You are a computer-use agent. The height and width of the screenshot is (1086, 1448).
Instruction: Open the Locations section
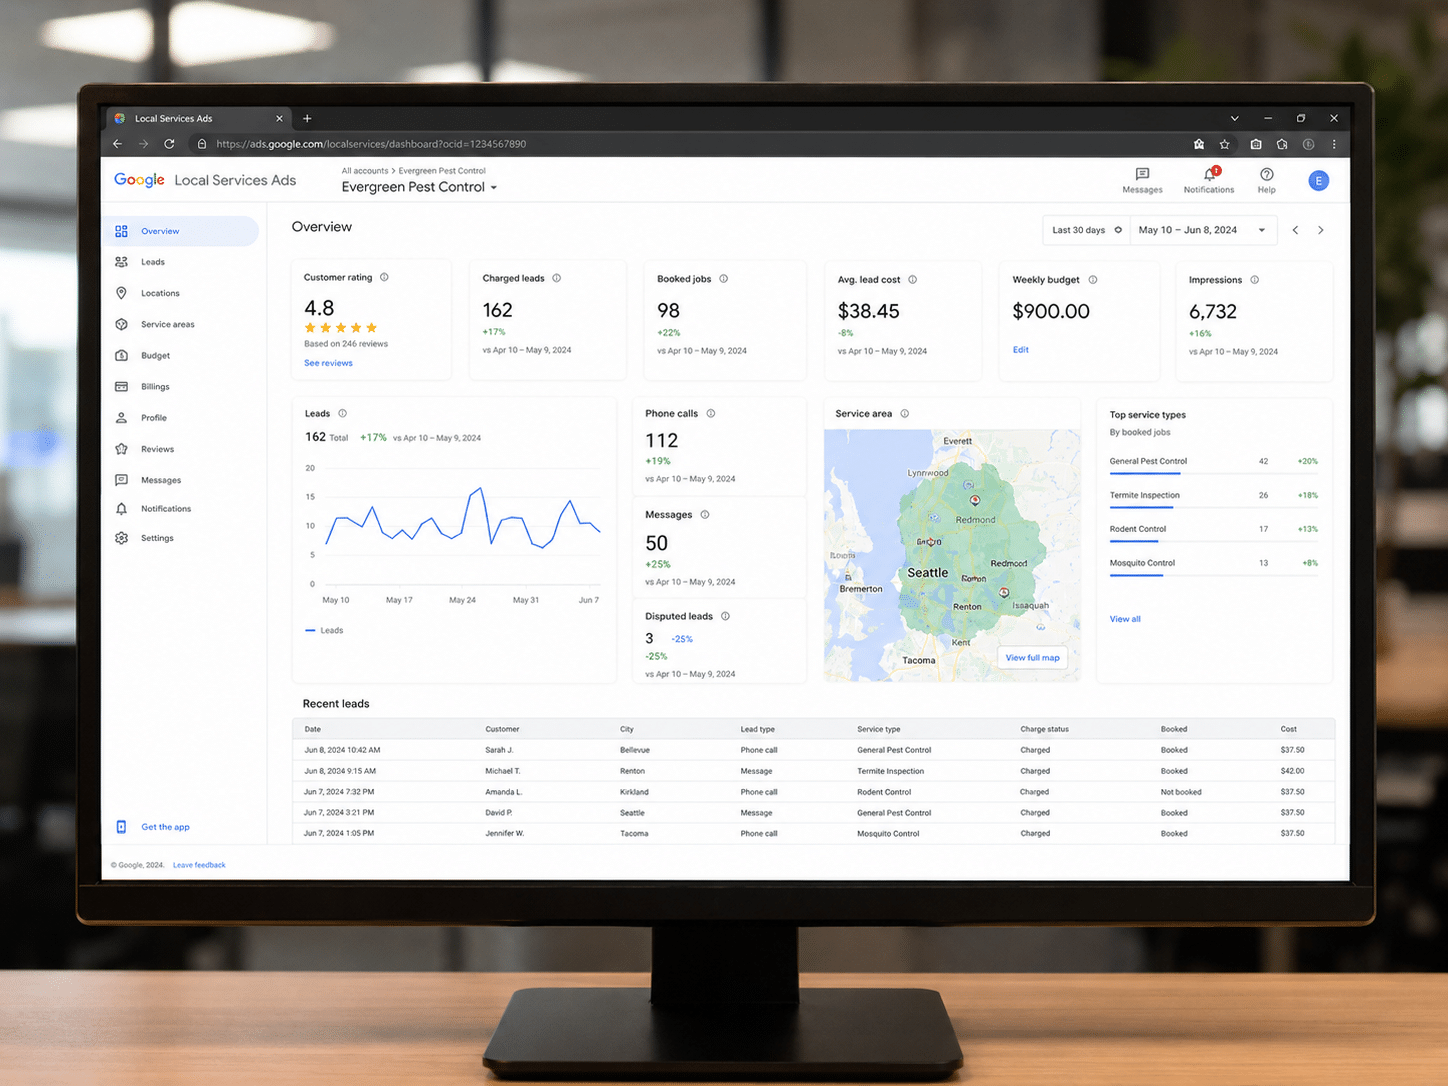point(160,293)
